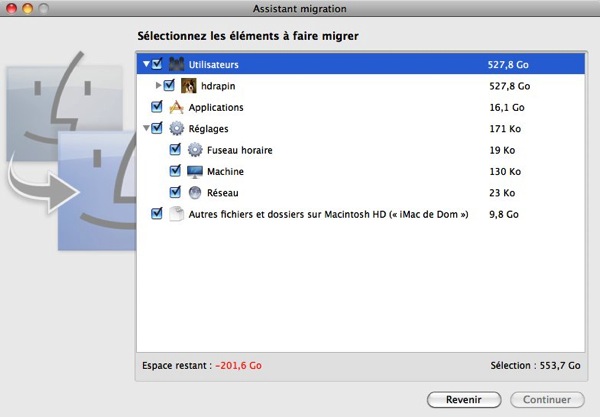
Task: Click the Assistant migration title bar
Action: pos(300,8)
